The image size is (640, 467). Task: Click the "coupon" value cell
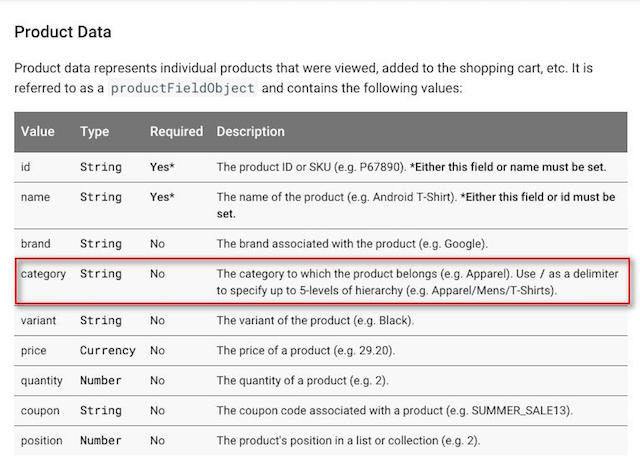click(40, 410)
